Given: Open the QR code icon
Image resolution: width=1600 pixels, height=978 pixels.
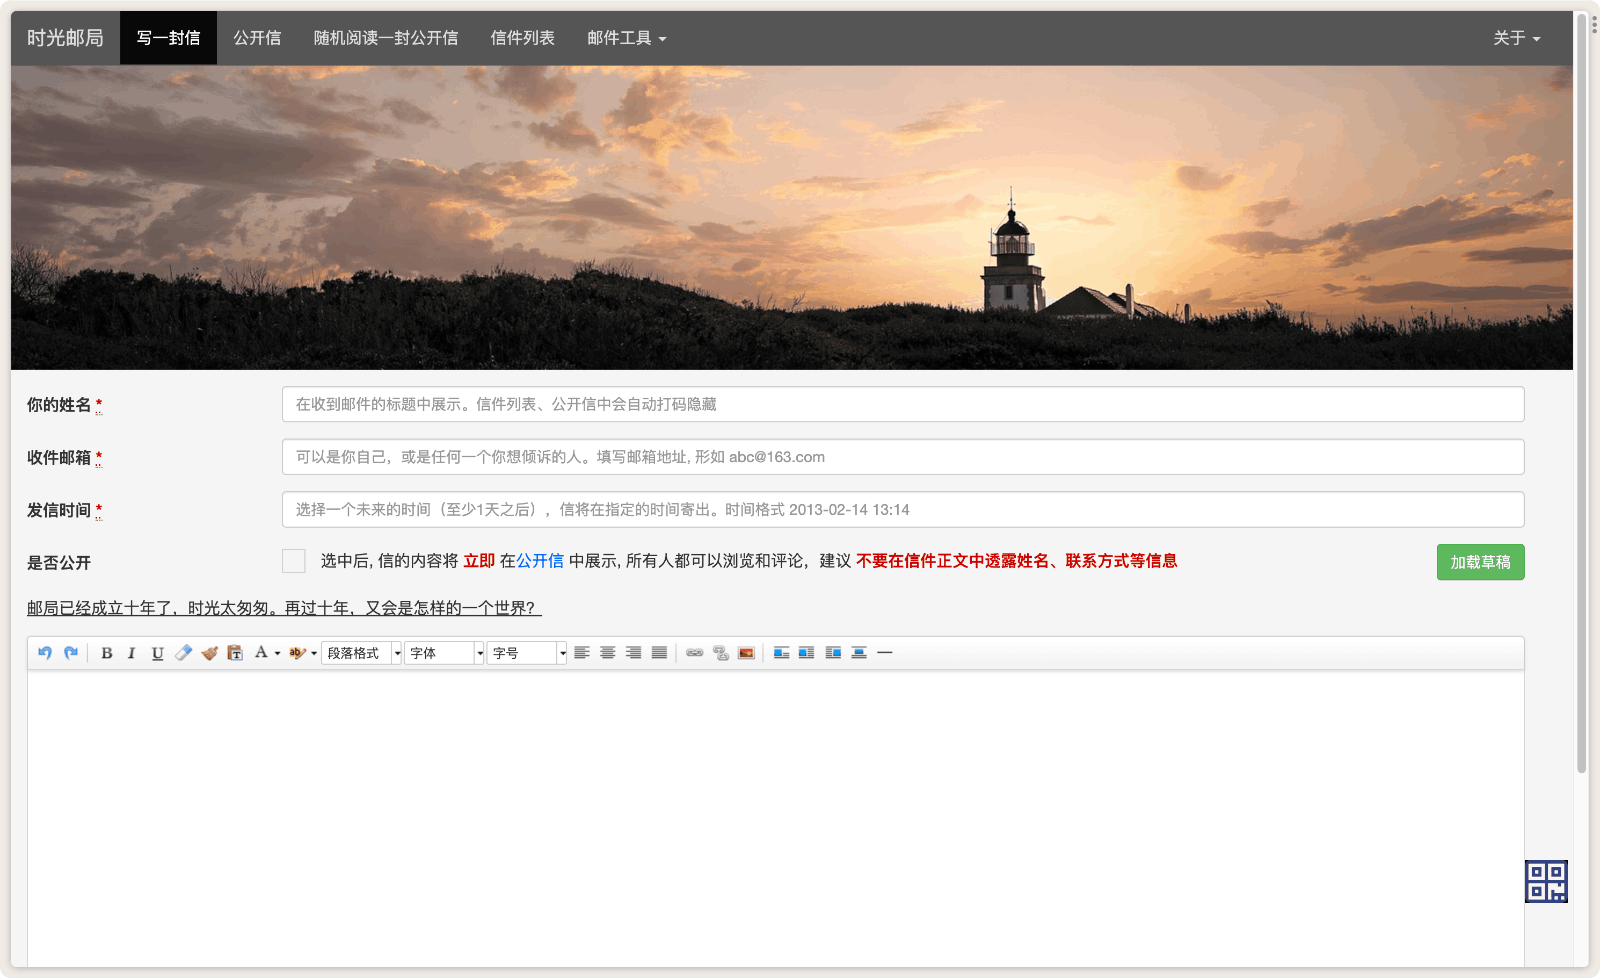Looking at the screenshot, I should (1546, 881).
